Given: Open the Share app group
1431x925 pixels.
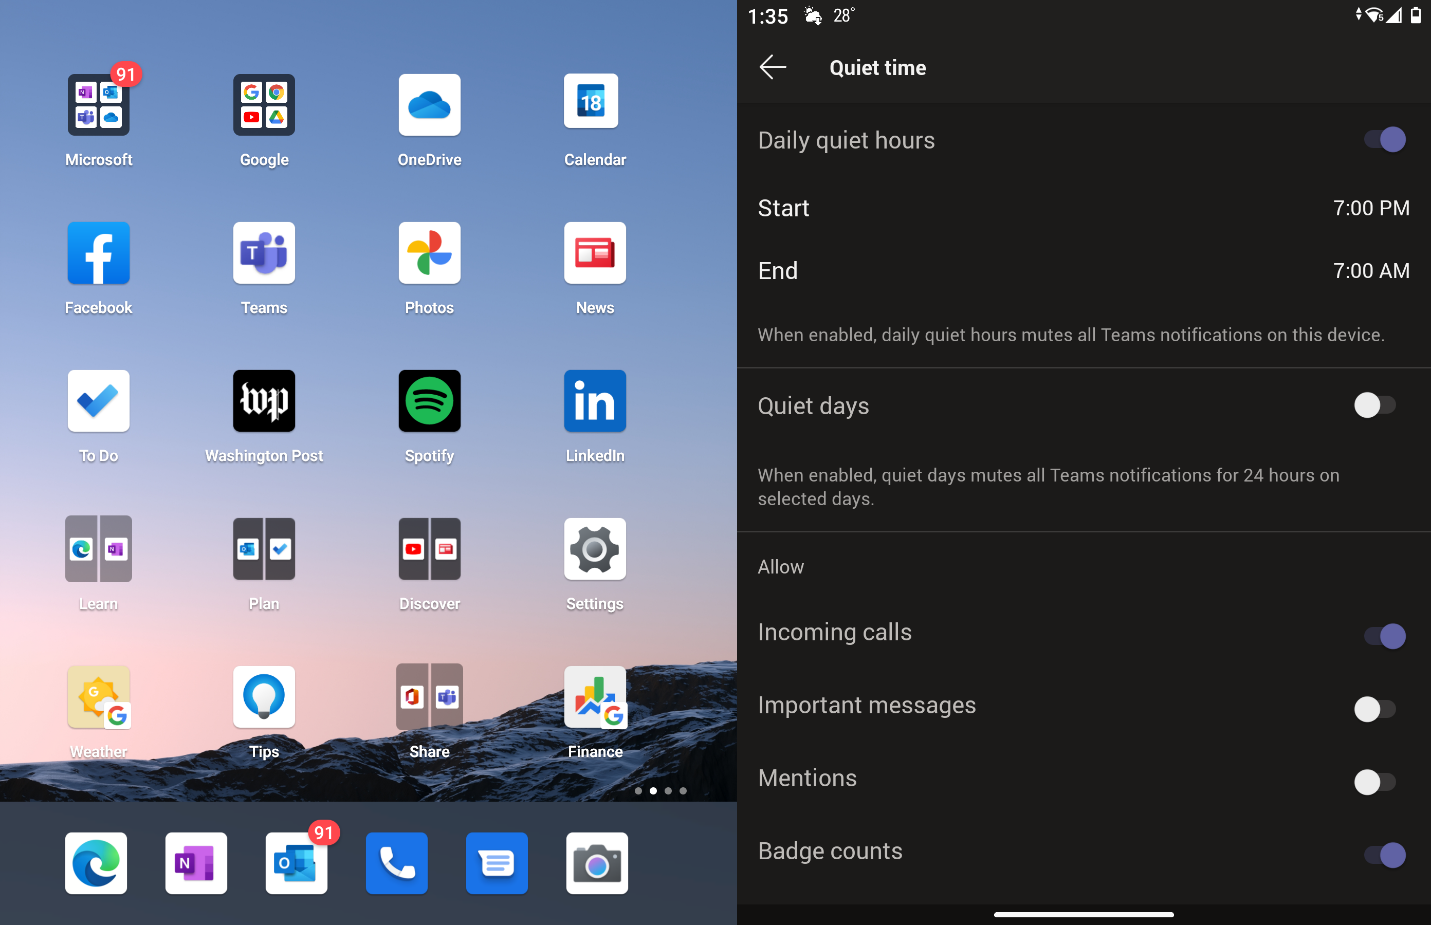Looking at the screenshot, I should tap(430, 697).
